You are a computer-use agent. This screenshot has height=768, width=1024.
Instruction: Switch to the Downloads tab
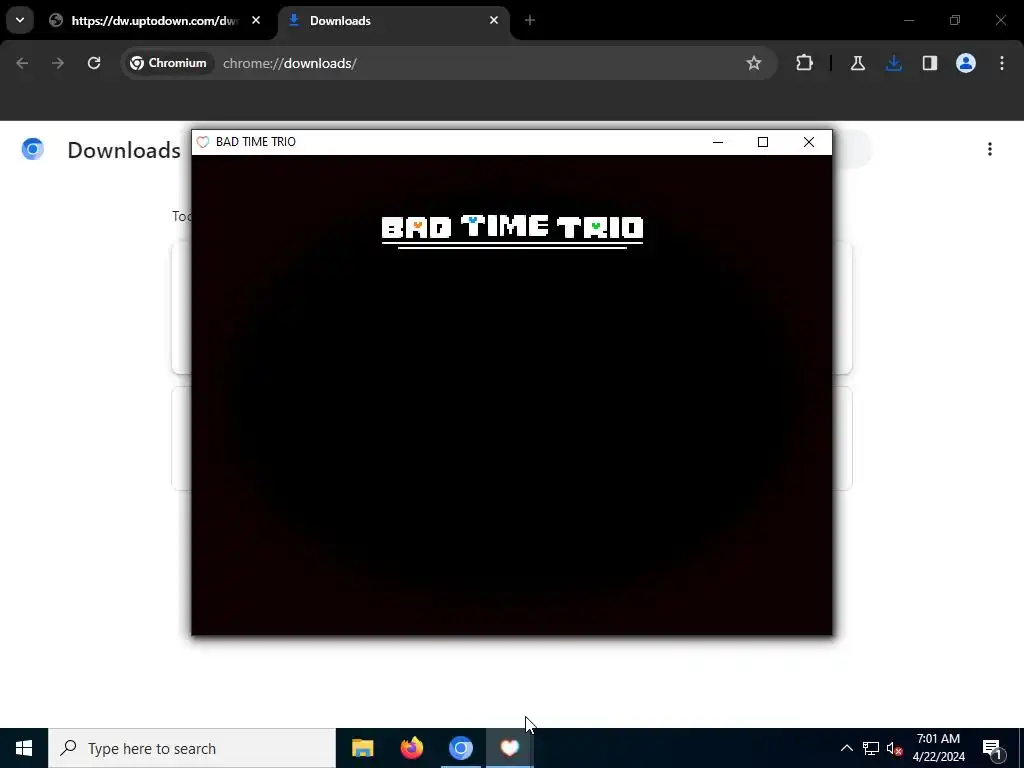click(x=394, y=21)
